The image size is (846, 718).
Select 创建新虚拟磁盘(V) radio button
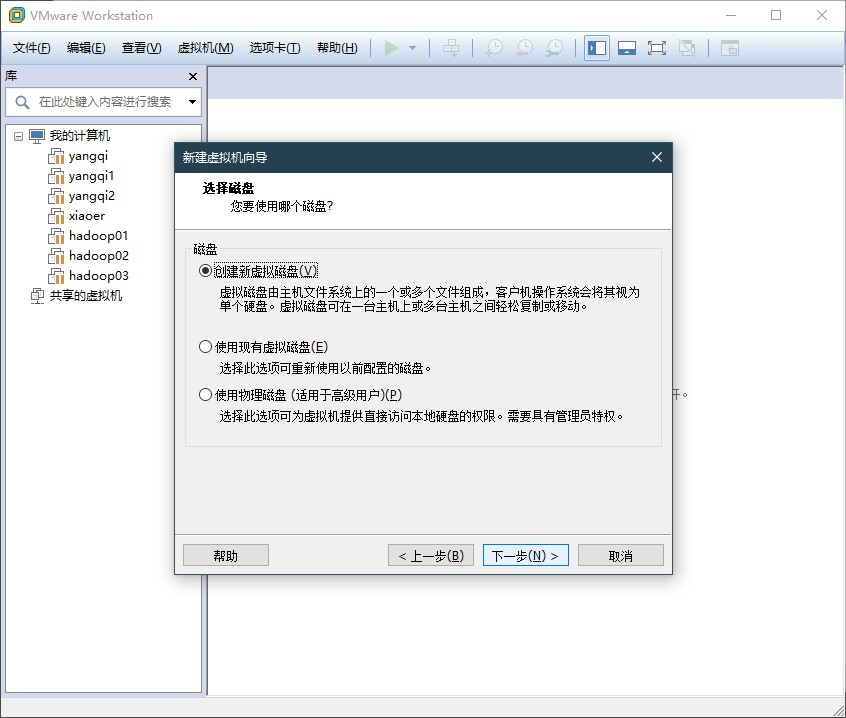pos(205,270)
